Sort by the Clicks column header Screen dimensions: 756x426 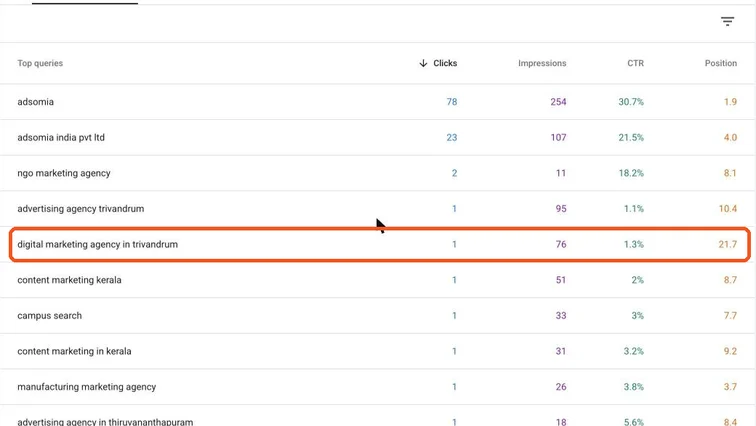(445, 63)
